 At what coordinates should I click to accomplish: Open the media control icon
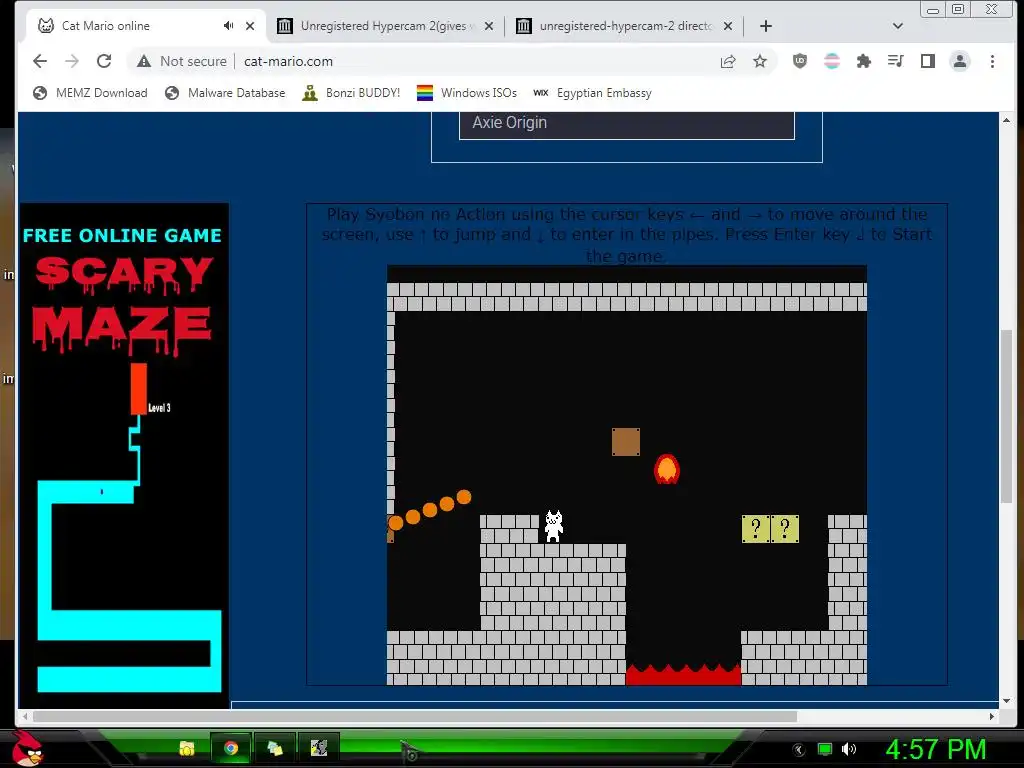895,61
